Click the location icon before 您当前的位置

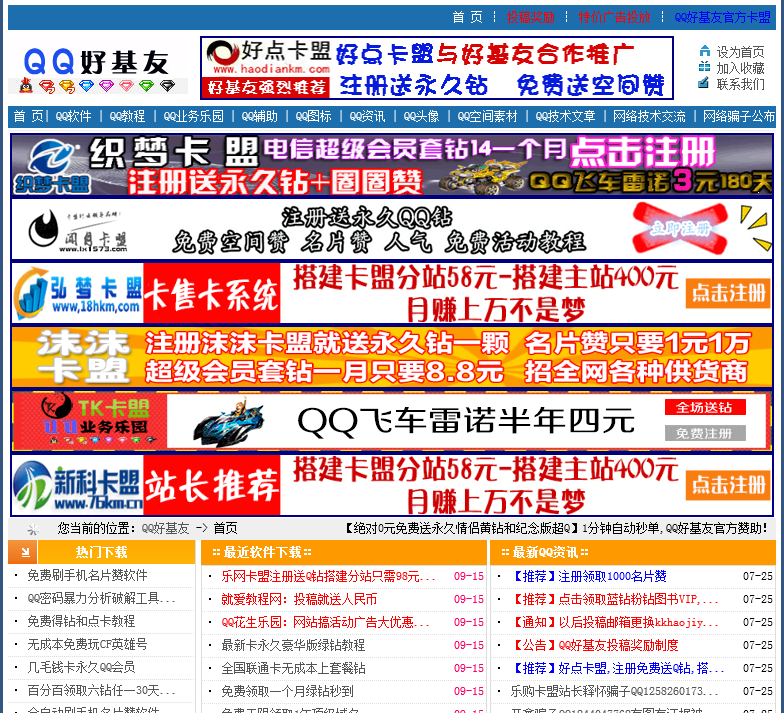[33, 528]
